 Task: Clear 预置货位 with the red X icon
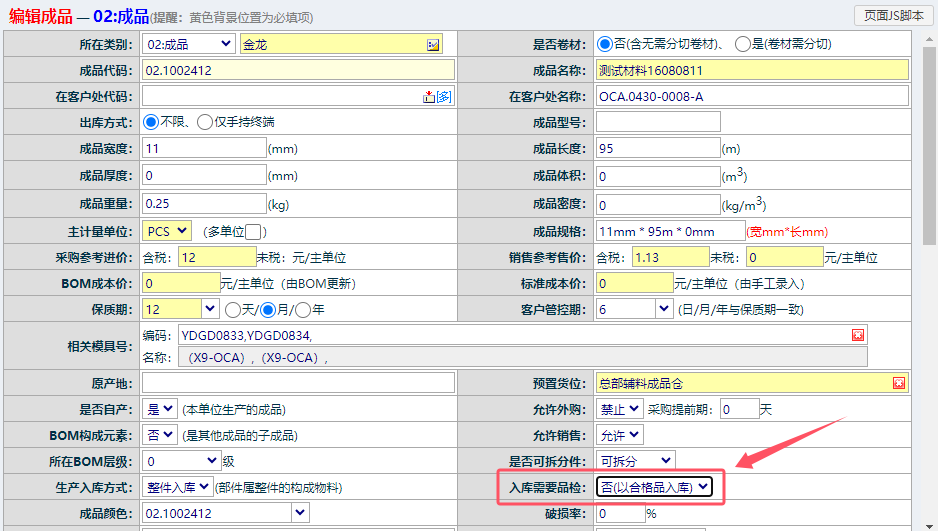point(898,383)
